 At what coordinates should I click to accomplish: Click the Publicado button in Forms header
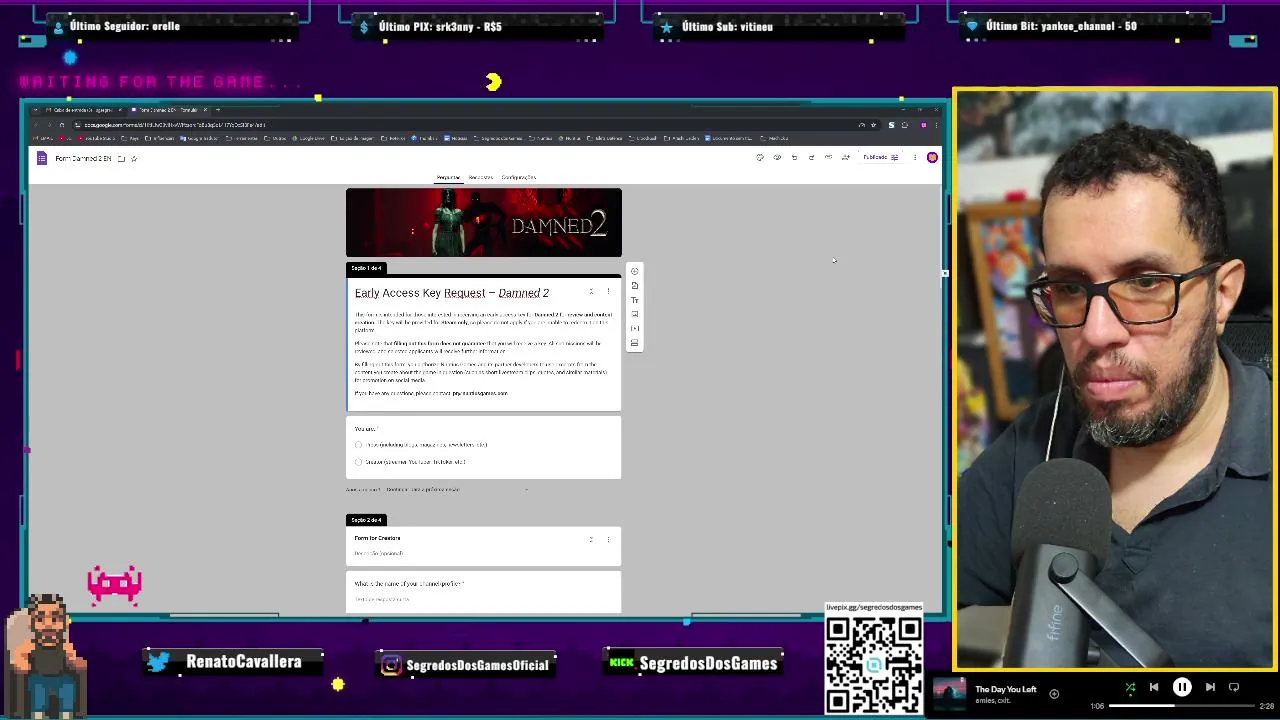click(x=880, y=157)
